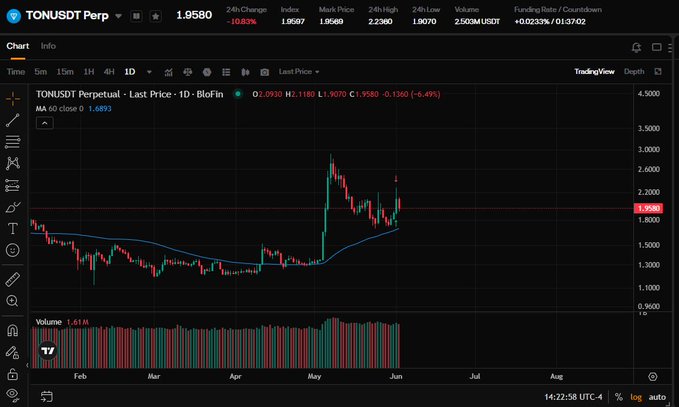Select the Time chart option
The width and height of the screenshot is (679, 407).
16,72
